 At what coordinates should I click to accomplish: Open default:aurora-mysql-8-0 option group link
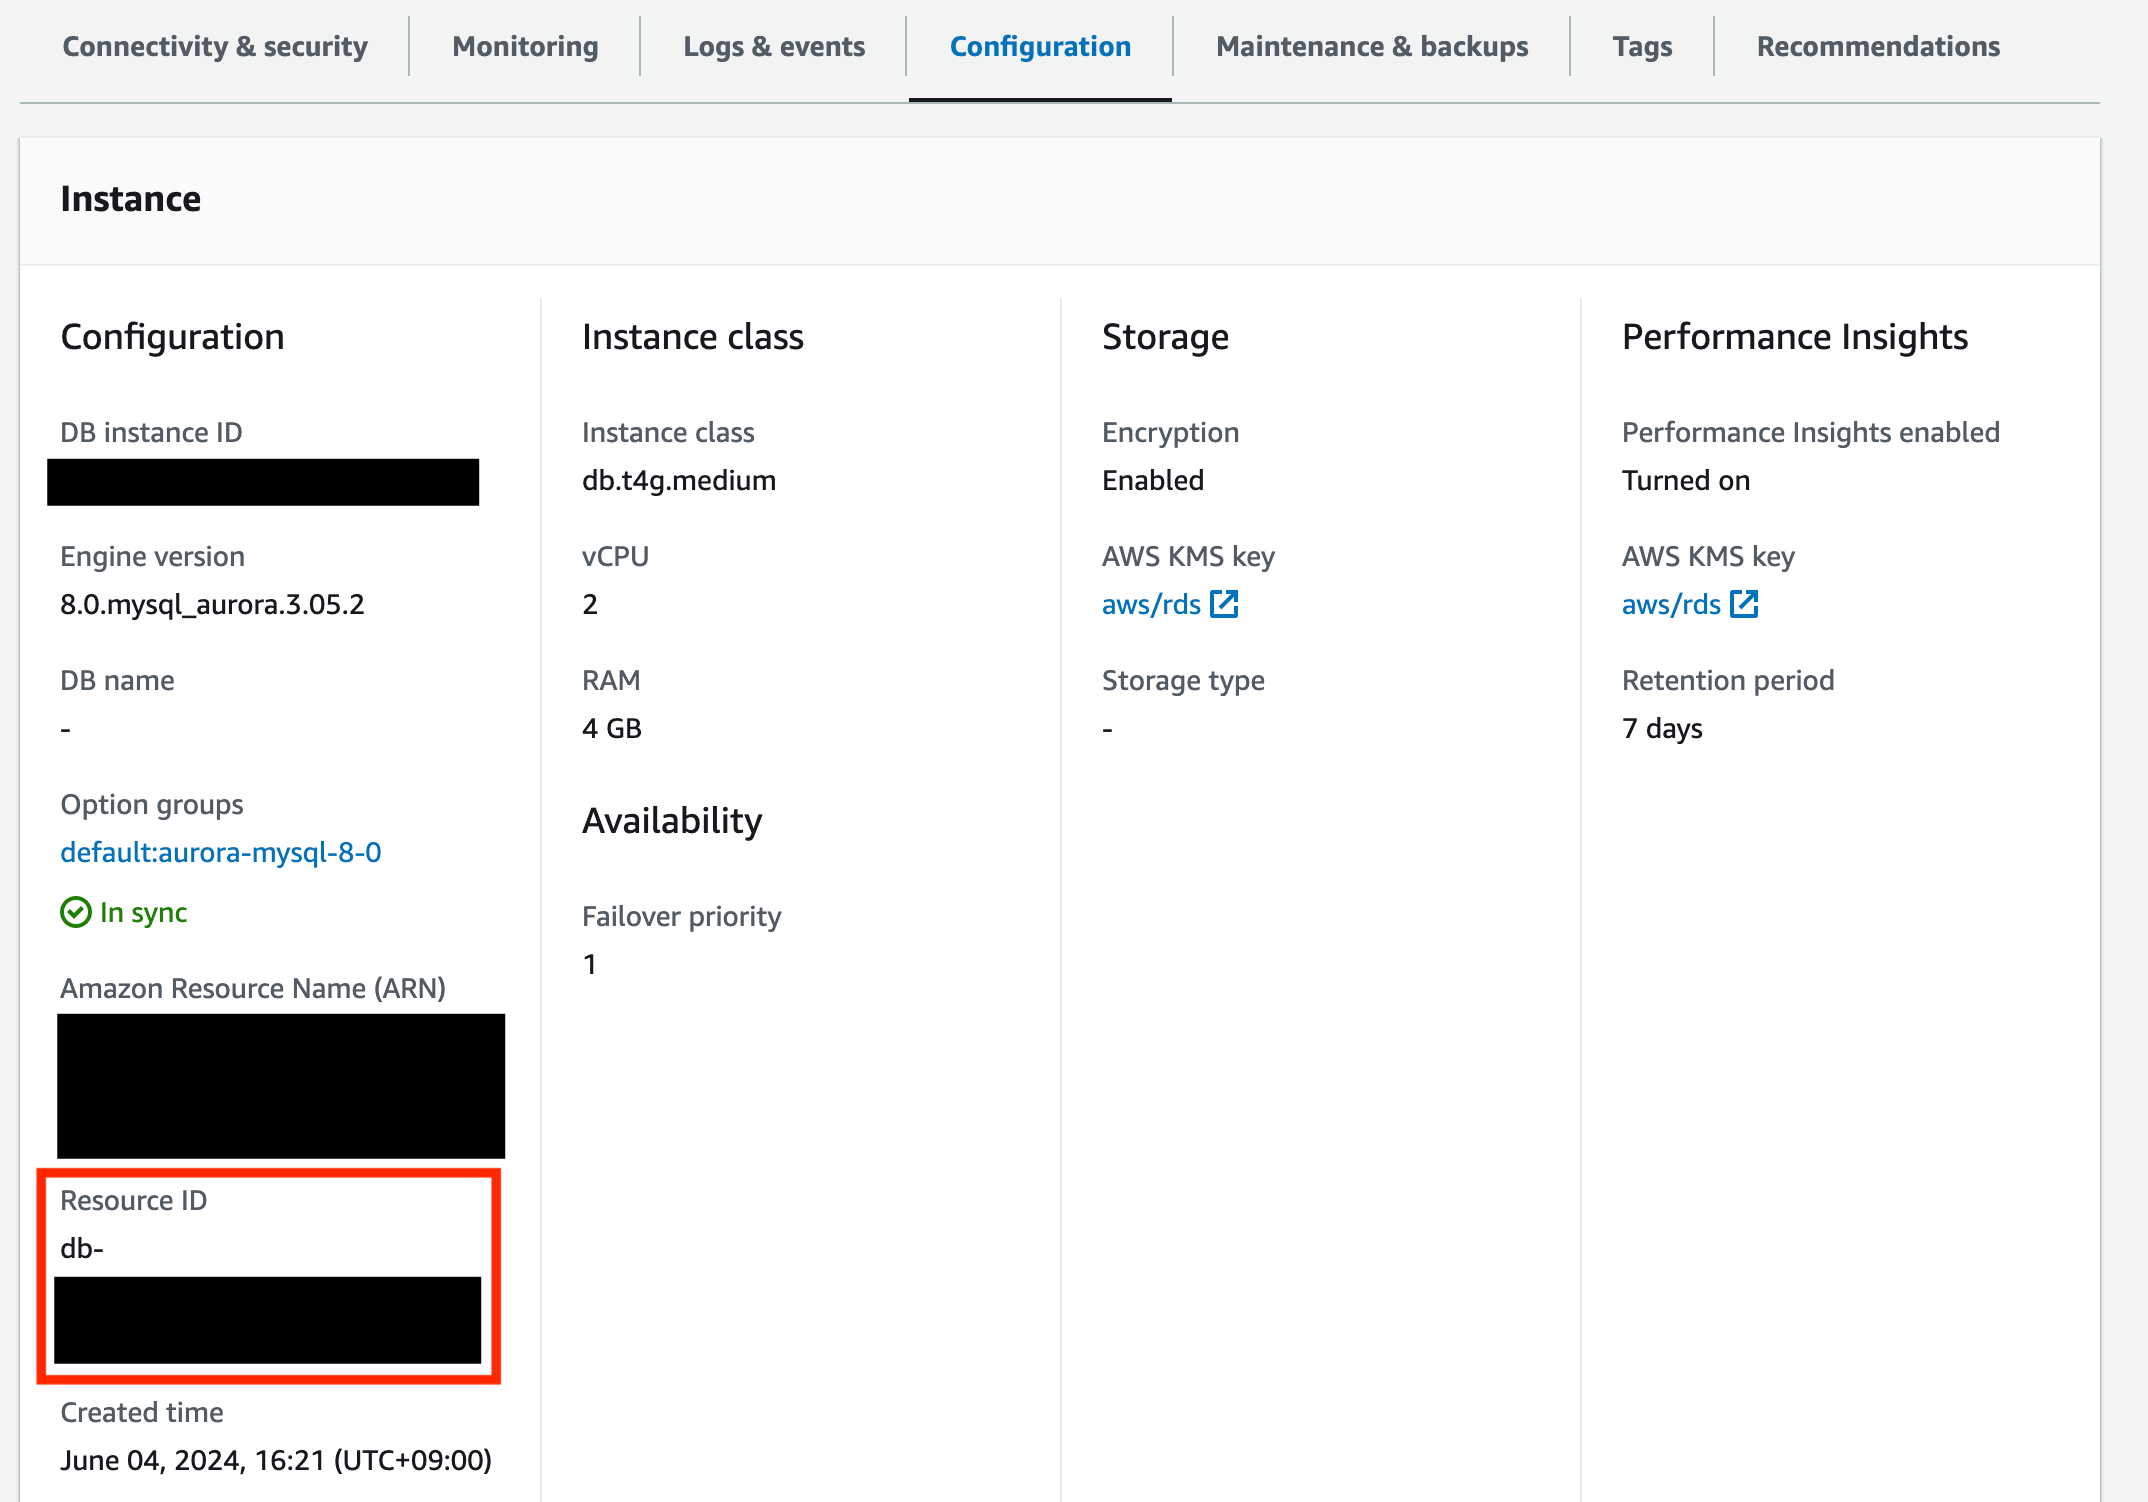[221, 852]
